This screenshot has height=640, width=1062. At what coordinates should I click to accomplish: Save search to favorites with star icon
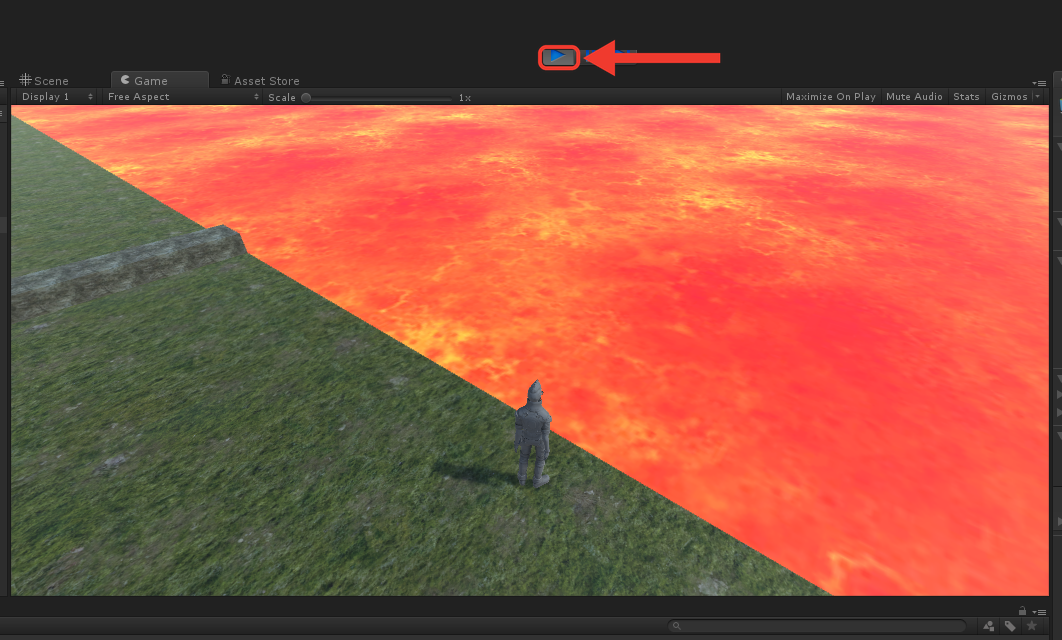tap(1032, 626)
